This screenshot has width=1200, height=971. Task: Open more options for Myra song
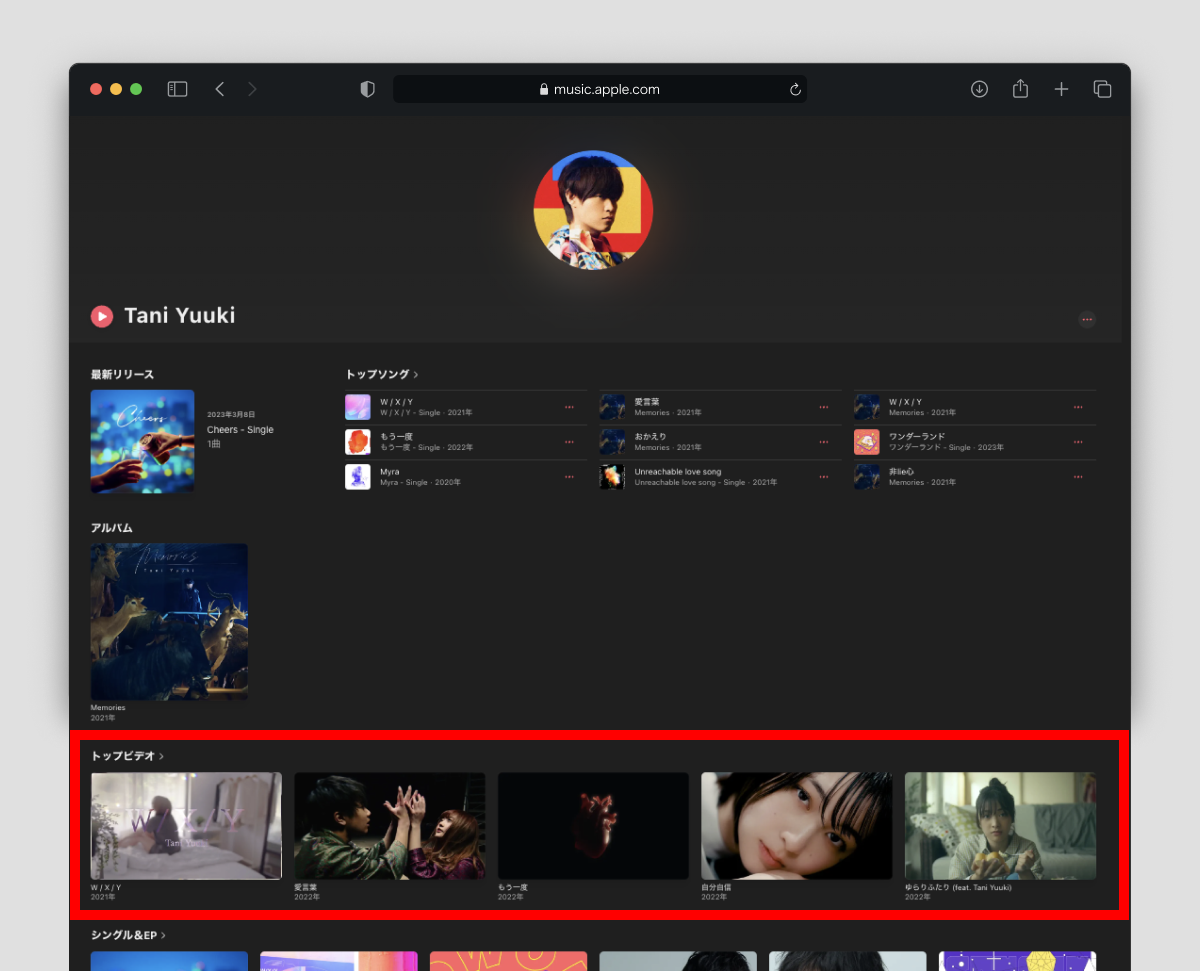(x=569, y=477)
